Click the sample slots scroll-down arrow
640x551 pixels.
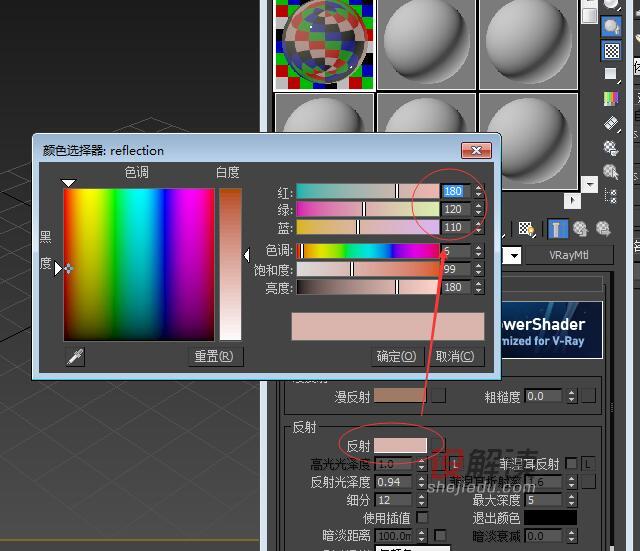tap(590, 184)
